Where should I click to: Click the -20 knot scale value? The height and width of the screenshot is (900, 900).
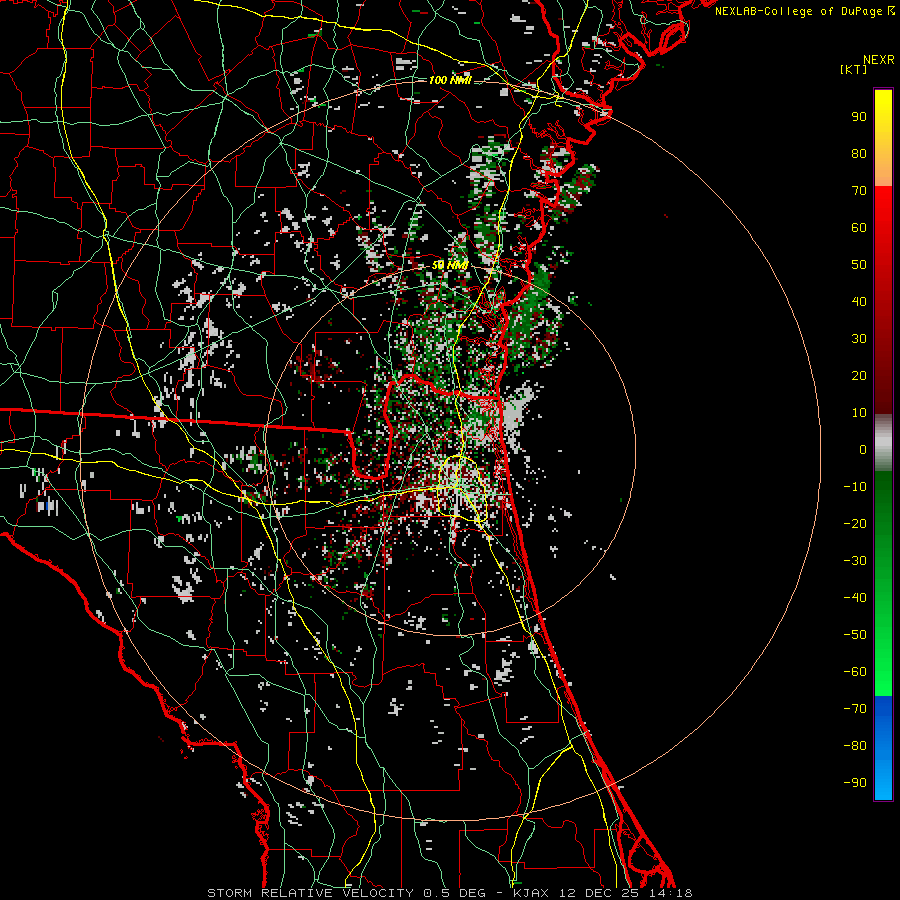click(x=855, y=523)
